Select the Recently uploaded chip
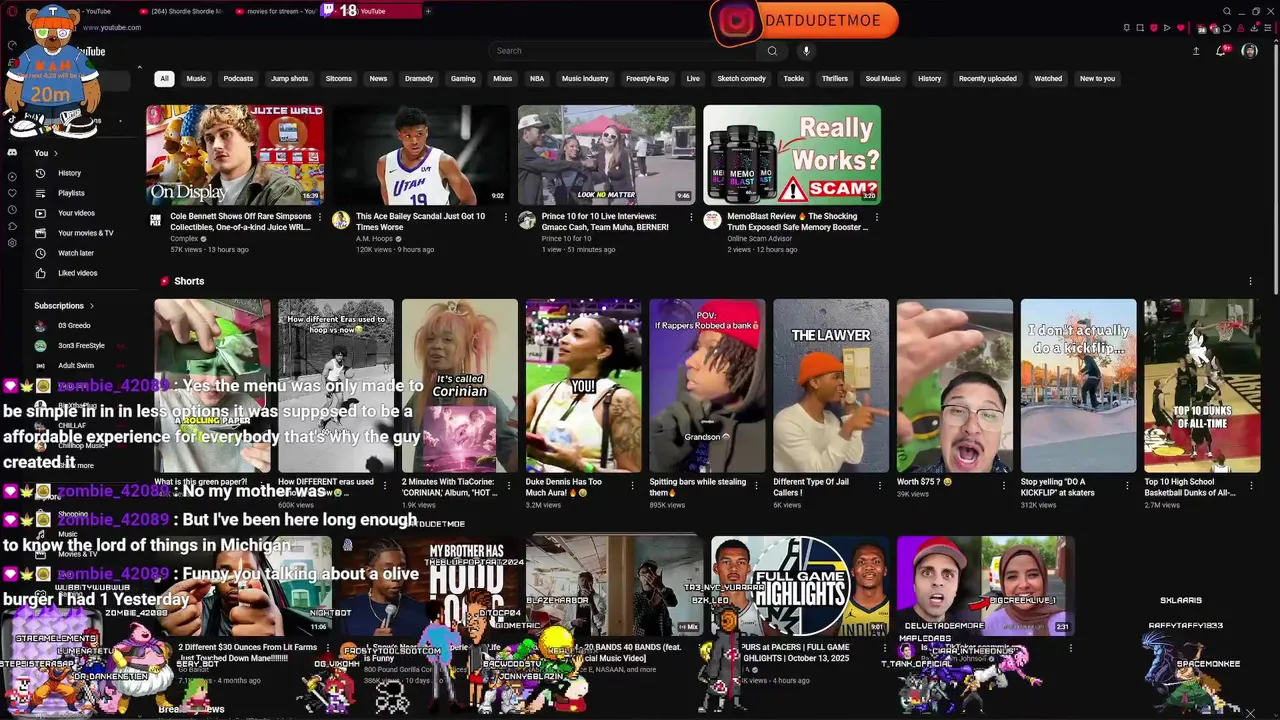Screen dimensions: 1280x720 [x=987, y=78]
